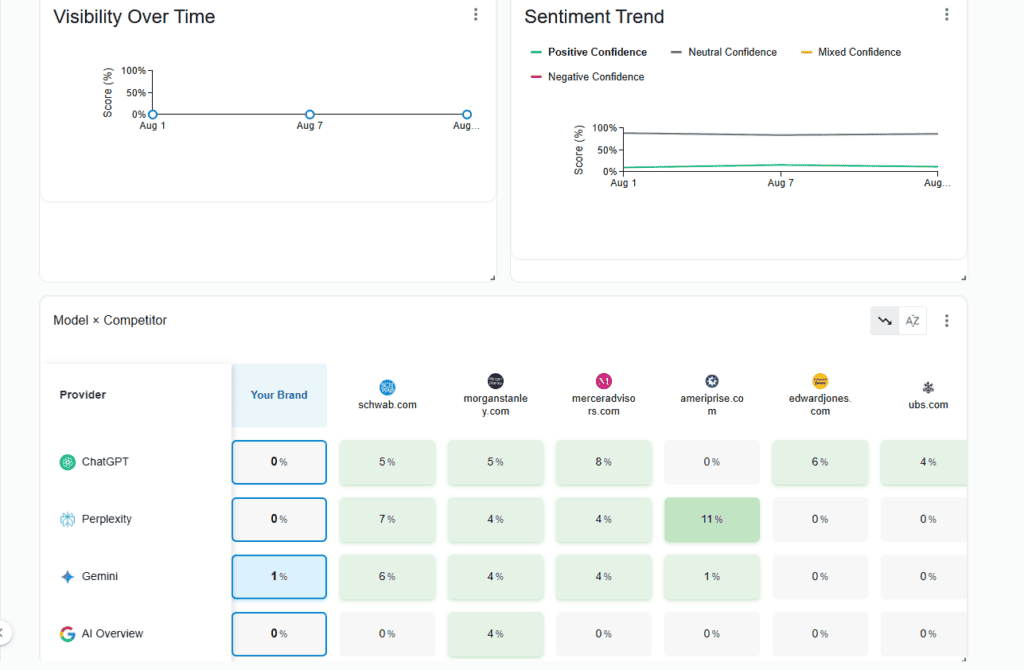
Task: Open Sentiment Trend options menu
Action: (x=946, y=14)
